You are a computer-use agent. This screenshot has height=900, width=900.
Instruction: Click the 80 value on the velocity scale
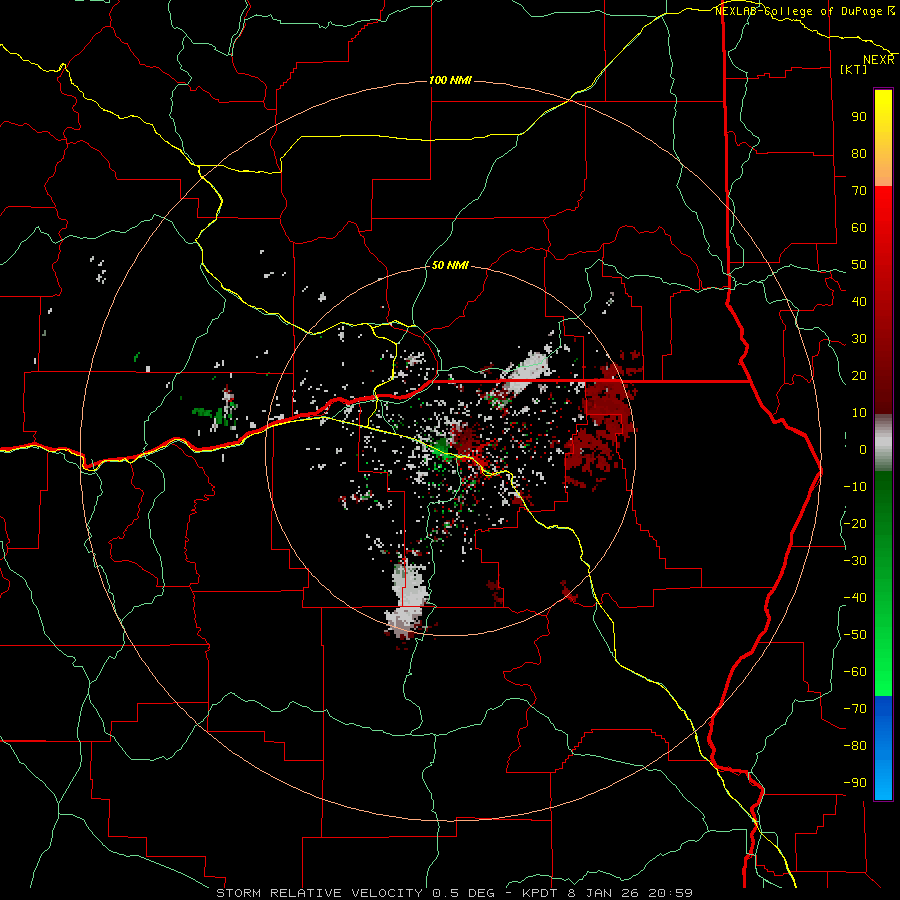[859, 154]
